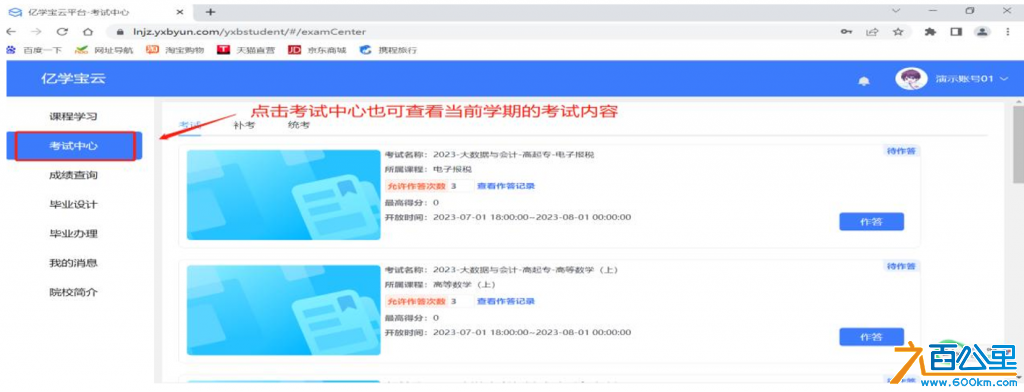Image resolution: width=1024 pixels, height=392 pixels.
Task: Click 作答 button for 电子报税 exam
Action: (x=871, y=221)
